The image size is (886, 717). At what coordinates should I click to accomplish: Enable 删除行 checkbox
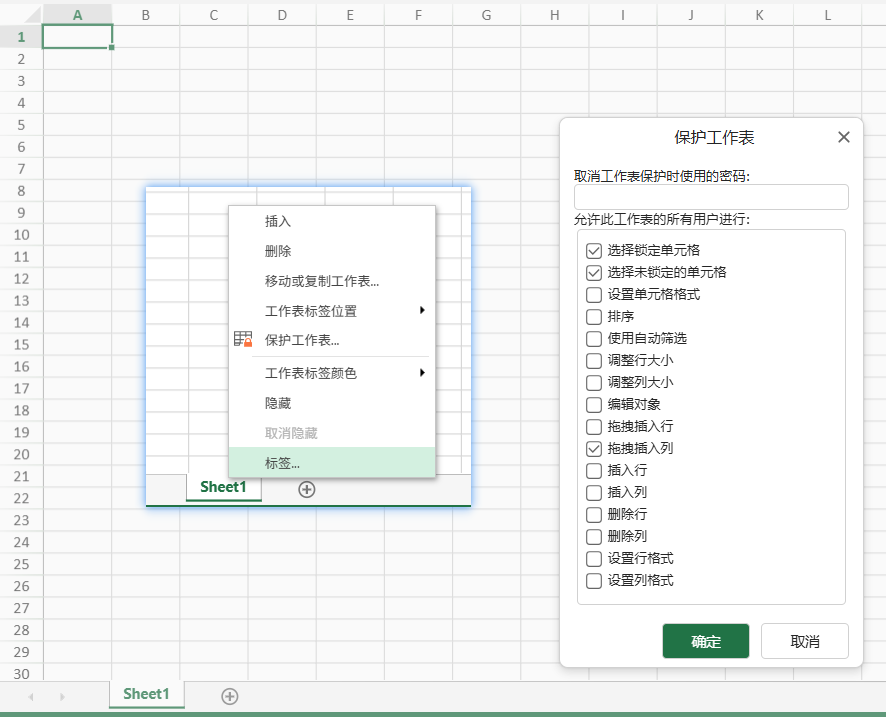(x=594, y=515)
